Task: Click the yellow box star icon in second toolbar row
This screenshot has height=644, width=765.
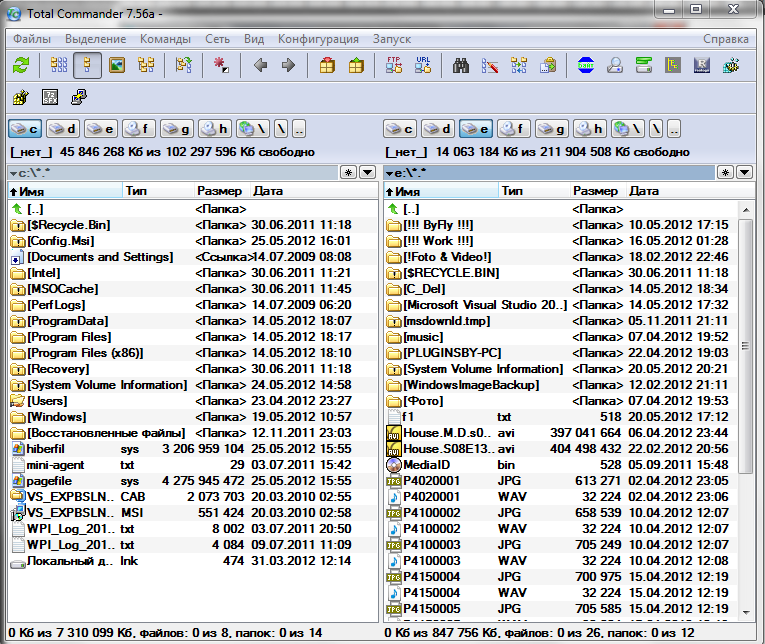Action: 20,97
